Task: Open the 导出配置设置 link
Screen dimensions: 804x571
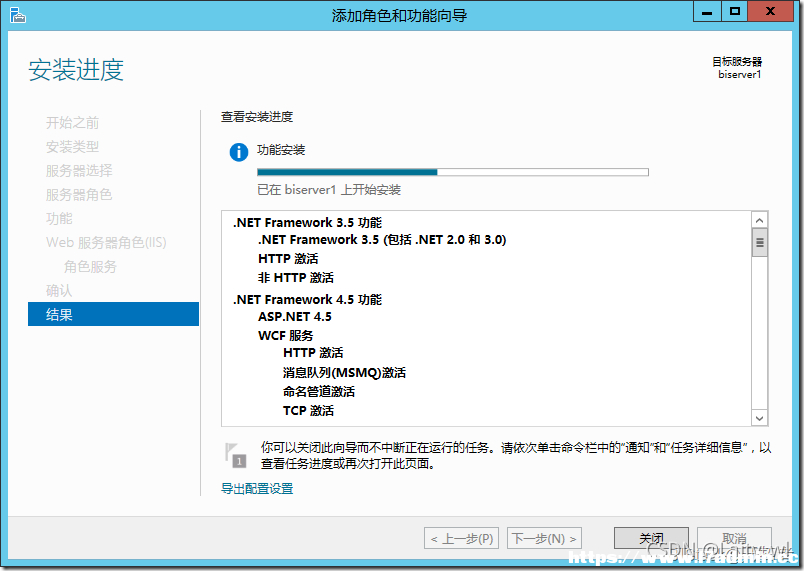Action: (x=257, y=488)
